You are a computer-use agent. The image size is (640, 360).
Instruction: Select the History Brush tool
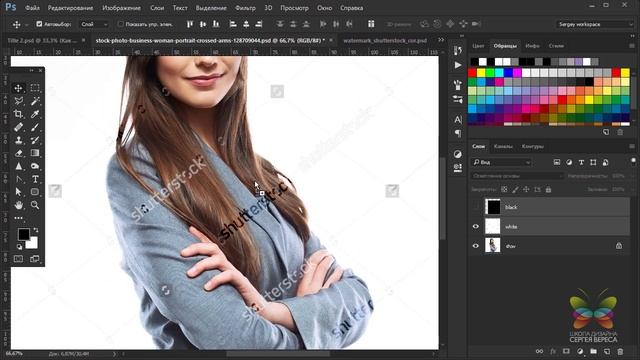(35, 140)
